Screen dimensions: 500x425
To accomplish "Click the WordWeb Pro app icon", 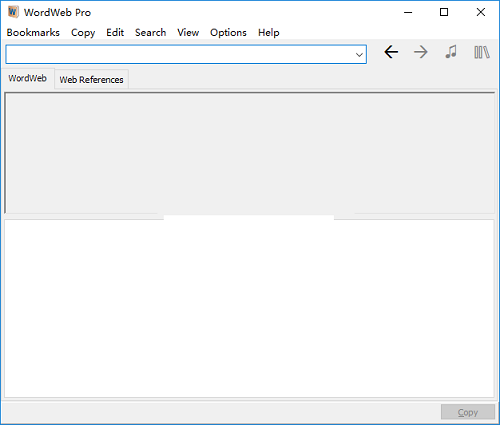I will pos(13,12).
